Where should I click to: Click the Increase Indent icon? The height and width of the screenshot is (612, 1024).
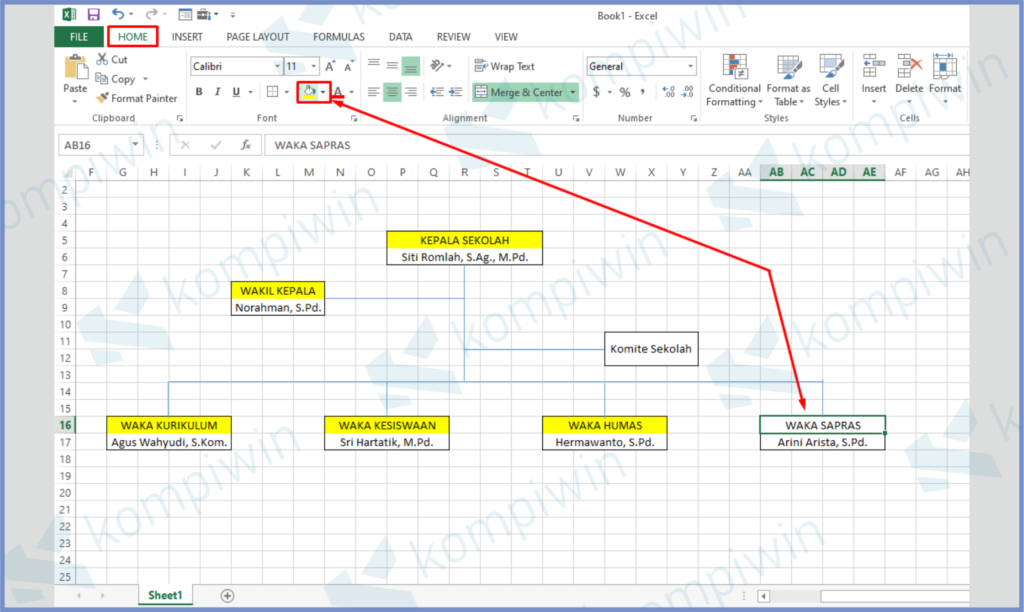pyautogui.click(x=458, y=92)
